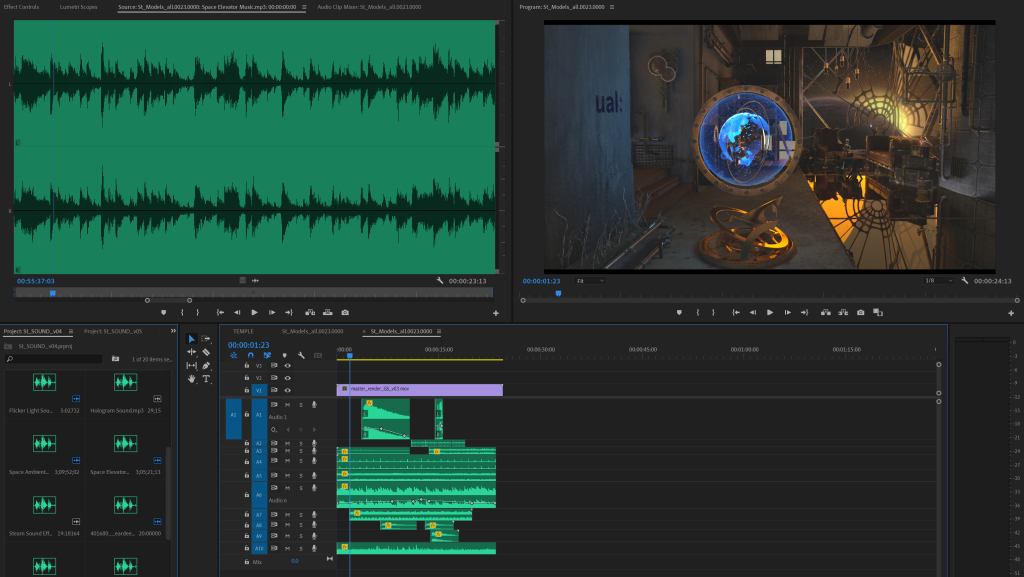Mark In point in Source monitor
Screen dimensions: 1024x577
pos(182,313)
